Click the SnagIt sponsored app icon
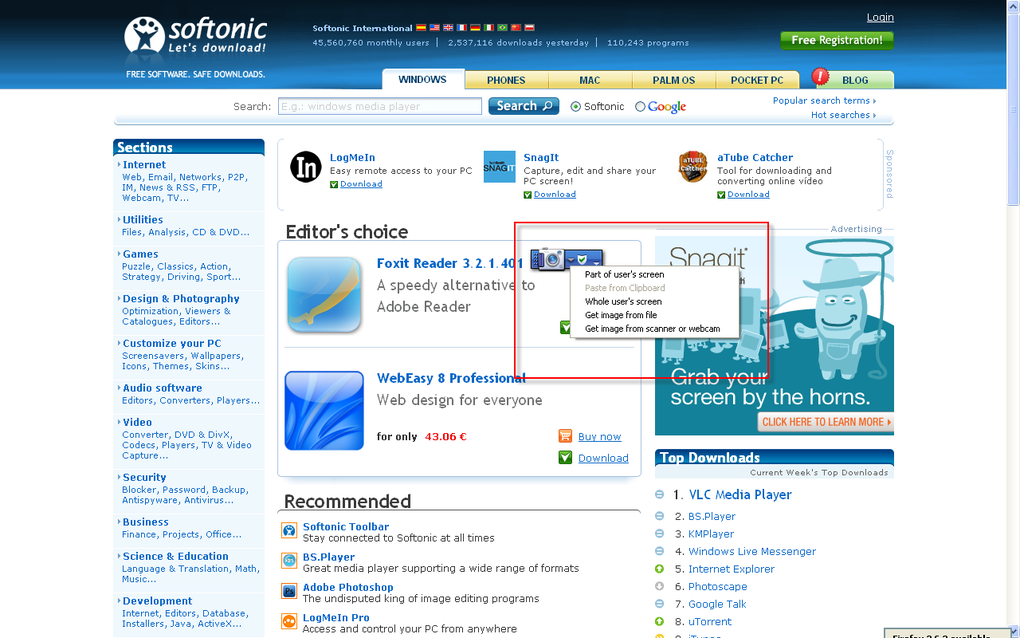The image size is (1020, 638). 499,167
